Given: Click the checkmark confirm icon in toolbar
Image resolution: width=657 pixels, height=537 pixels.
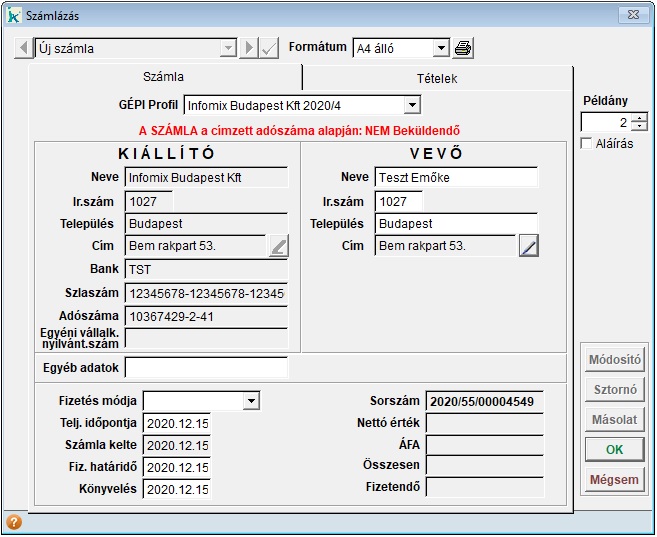Looking at the screenshot, I should [x=268, y=48].
